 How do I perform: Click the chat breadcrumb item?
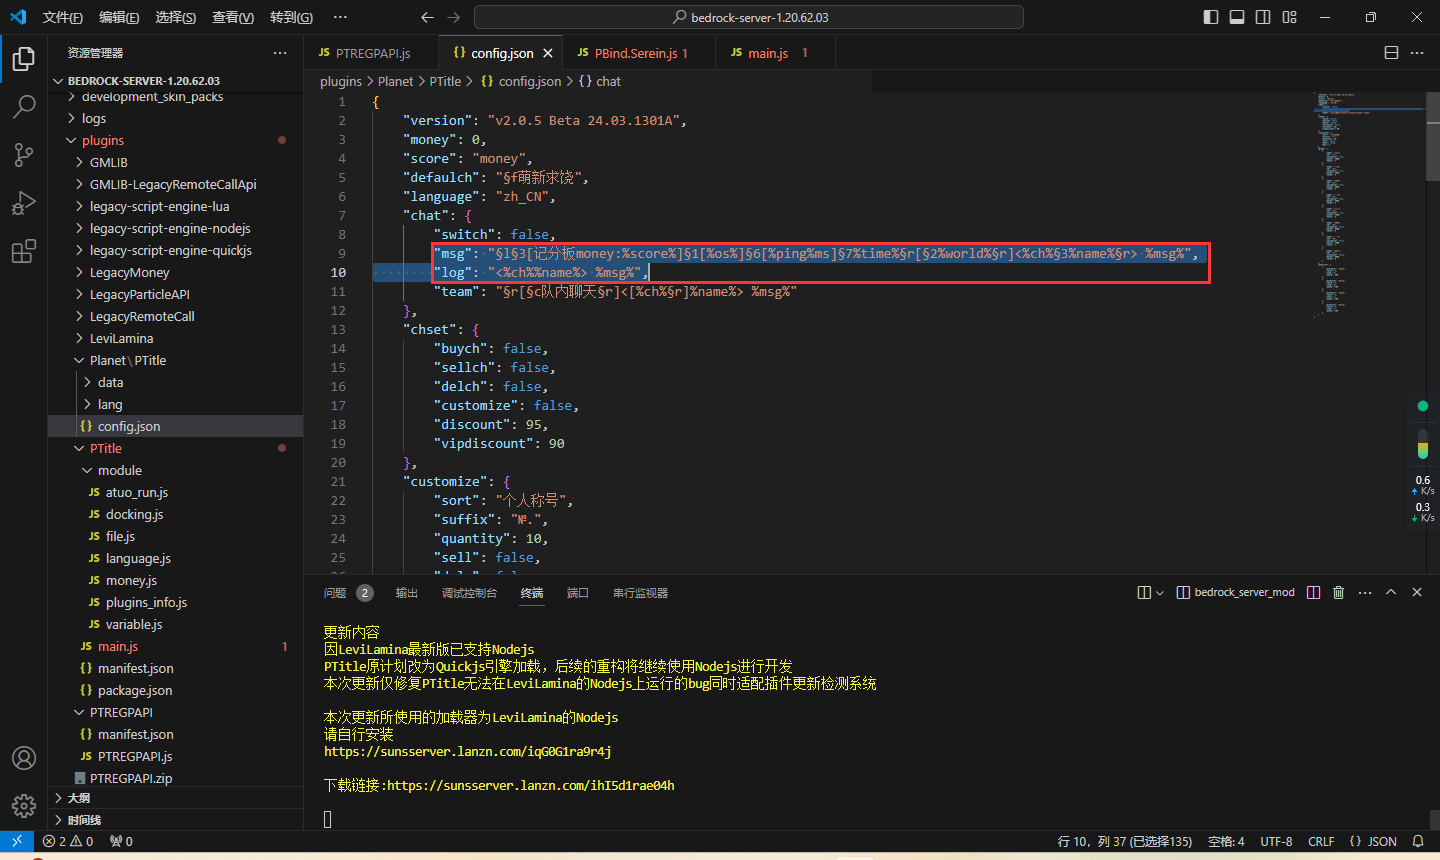(x=600, y=81)
